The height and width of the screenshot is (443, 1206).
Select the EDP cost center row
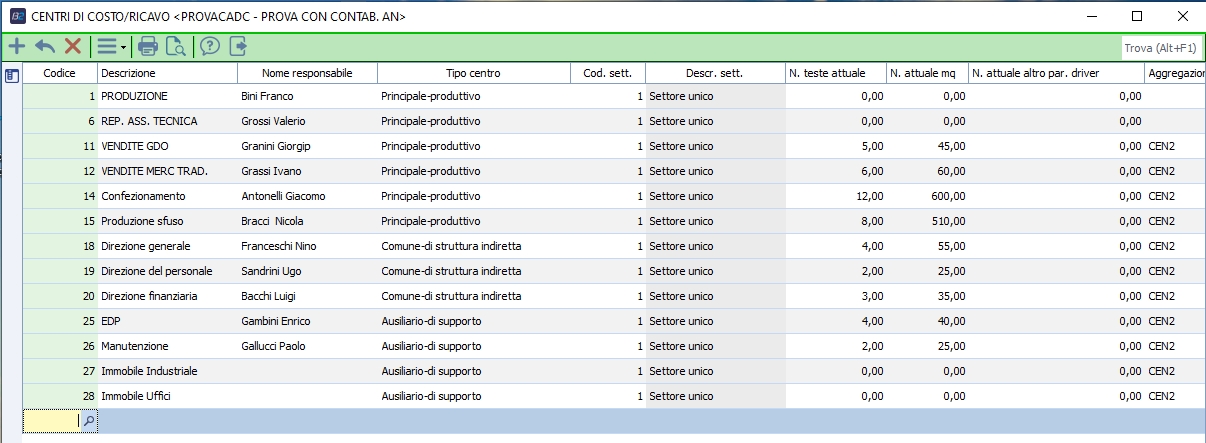tap(167, 322)
